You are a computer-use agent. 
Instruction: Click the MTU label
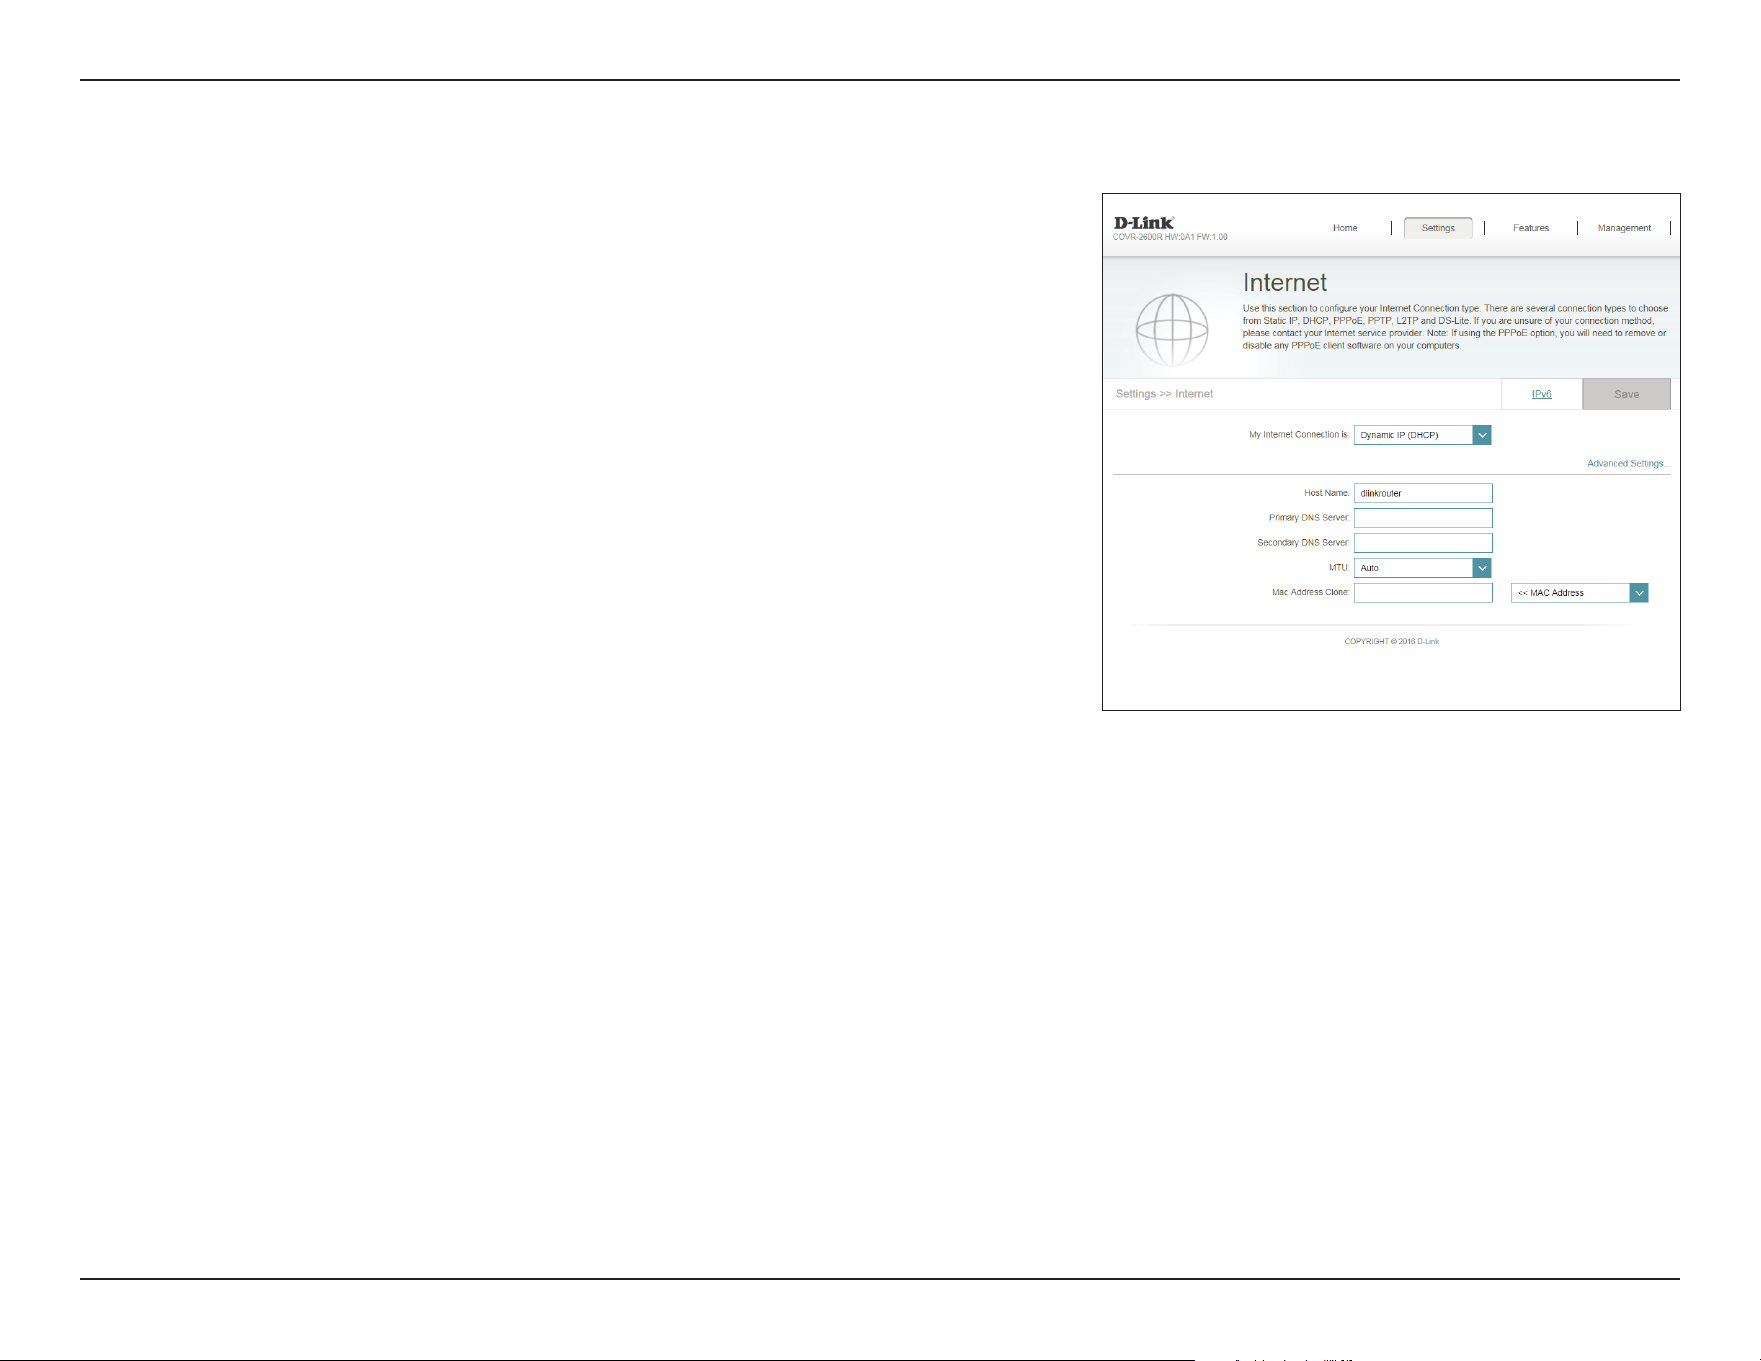pos(1339,568)
